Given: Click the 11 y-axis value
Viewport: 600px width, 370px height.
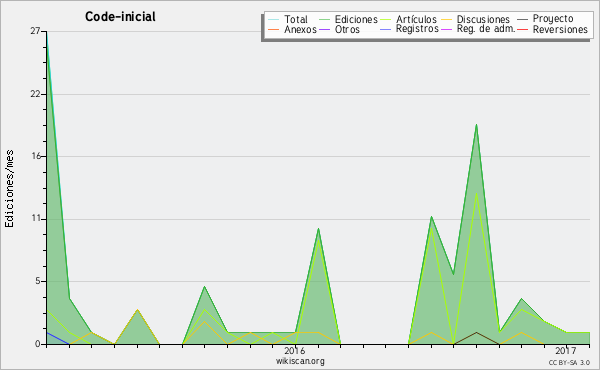Looking at the screenshot, I should pyautogui.click(x=36, y=219).
